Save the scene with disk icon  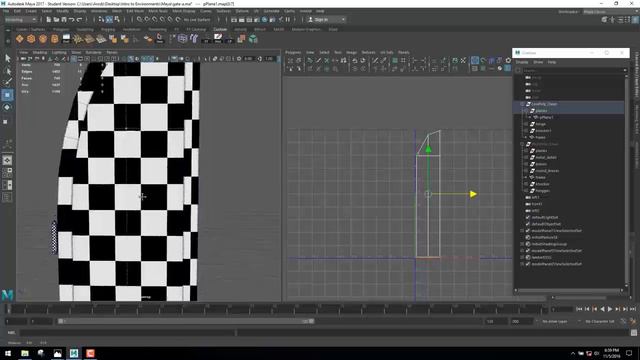(x=64, y=19)
